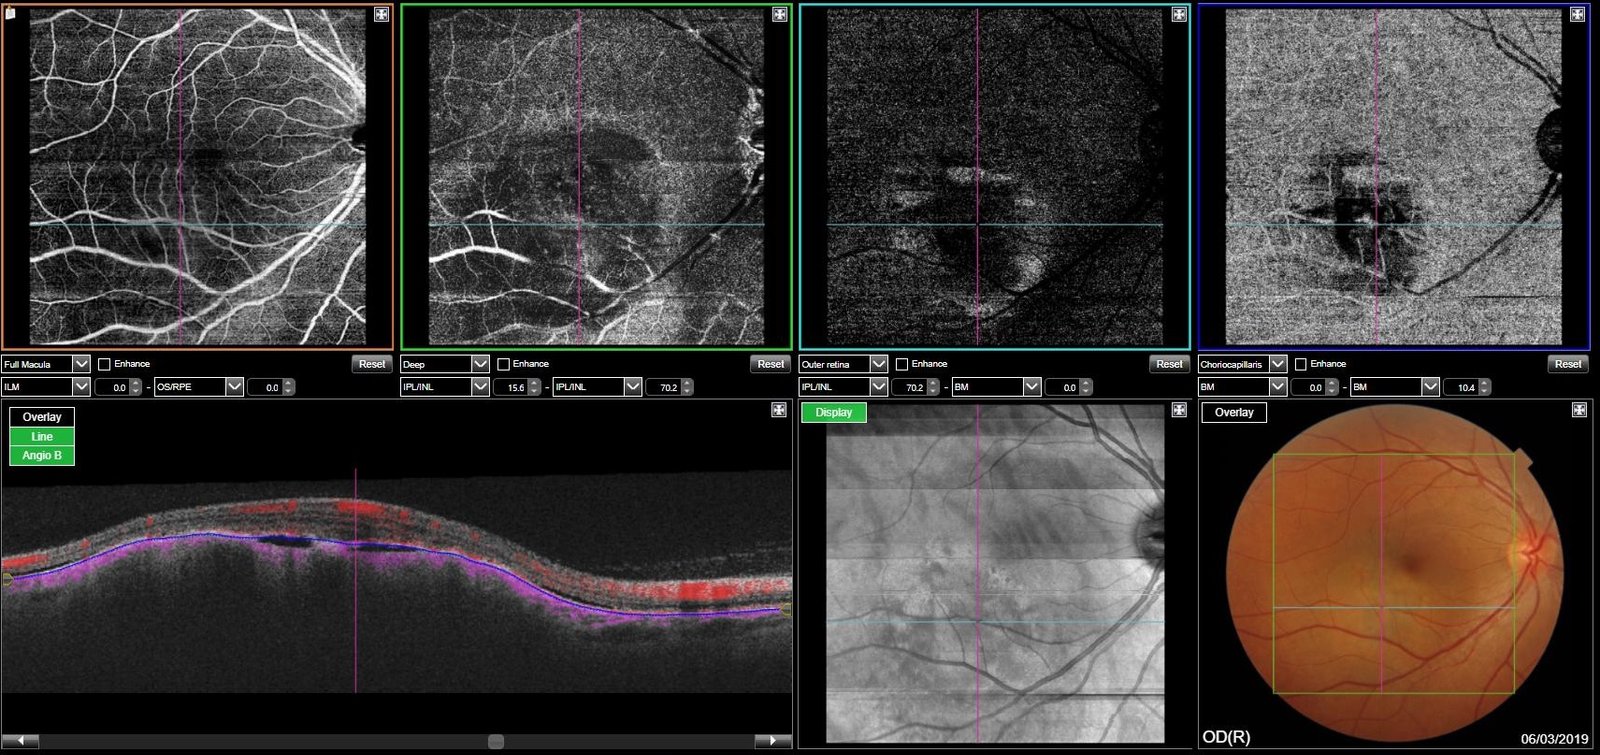Expand the color fundus photo panel

1579,410
